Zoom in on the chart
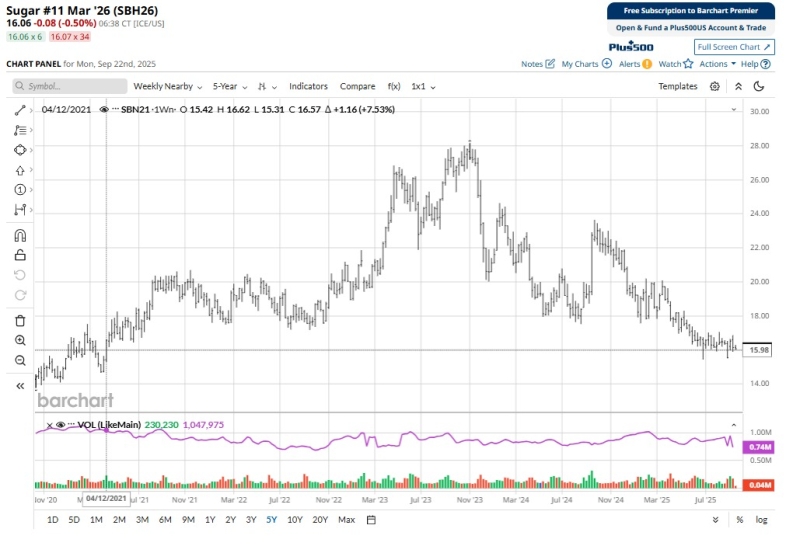The height and width of the screenshot is (553, 800). [19, 341]
